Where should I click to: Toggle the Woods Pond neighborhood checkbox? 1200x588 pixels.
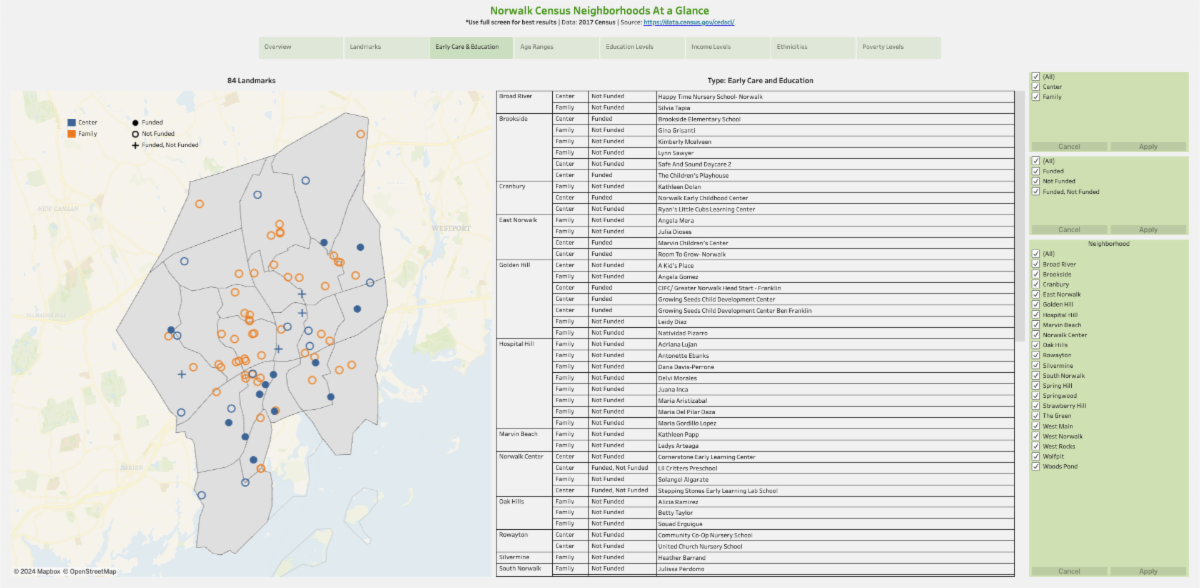(x=1036, y=467)
